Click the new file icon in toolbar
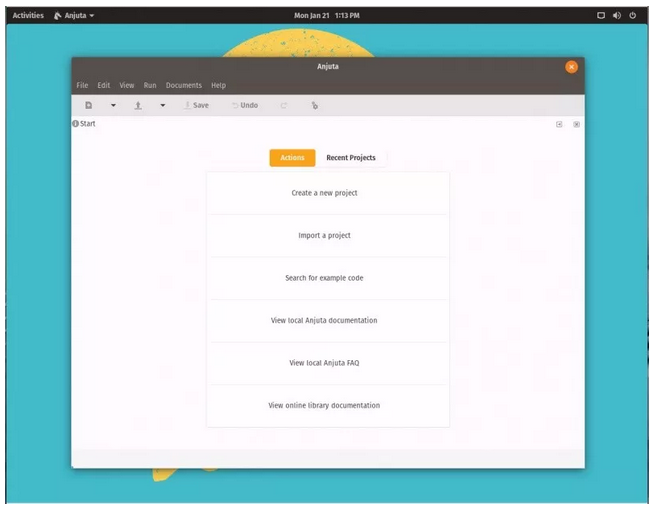The width and height of the screenshot is (657, 510). pos(88,105)
